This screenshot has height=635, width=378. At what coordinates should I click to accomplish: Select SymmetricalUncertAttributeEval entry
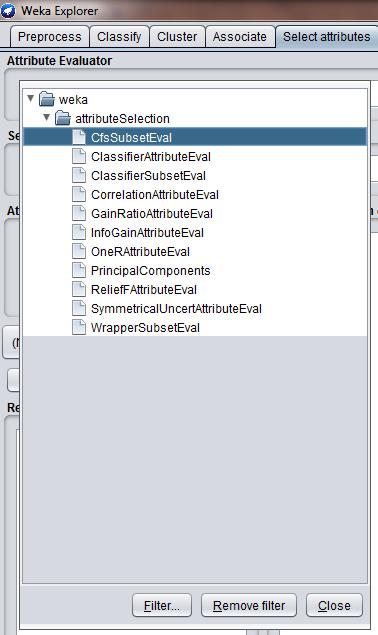pyautogui.click(x=176, y=309)
